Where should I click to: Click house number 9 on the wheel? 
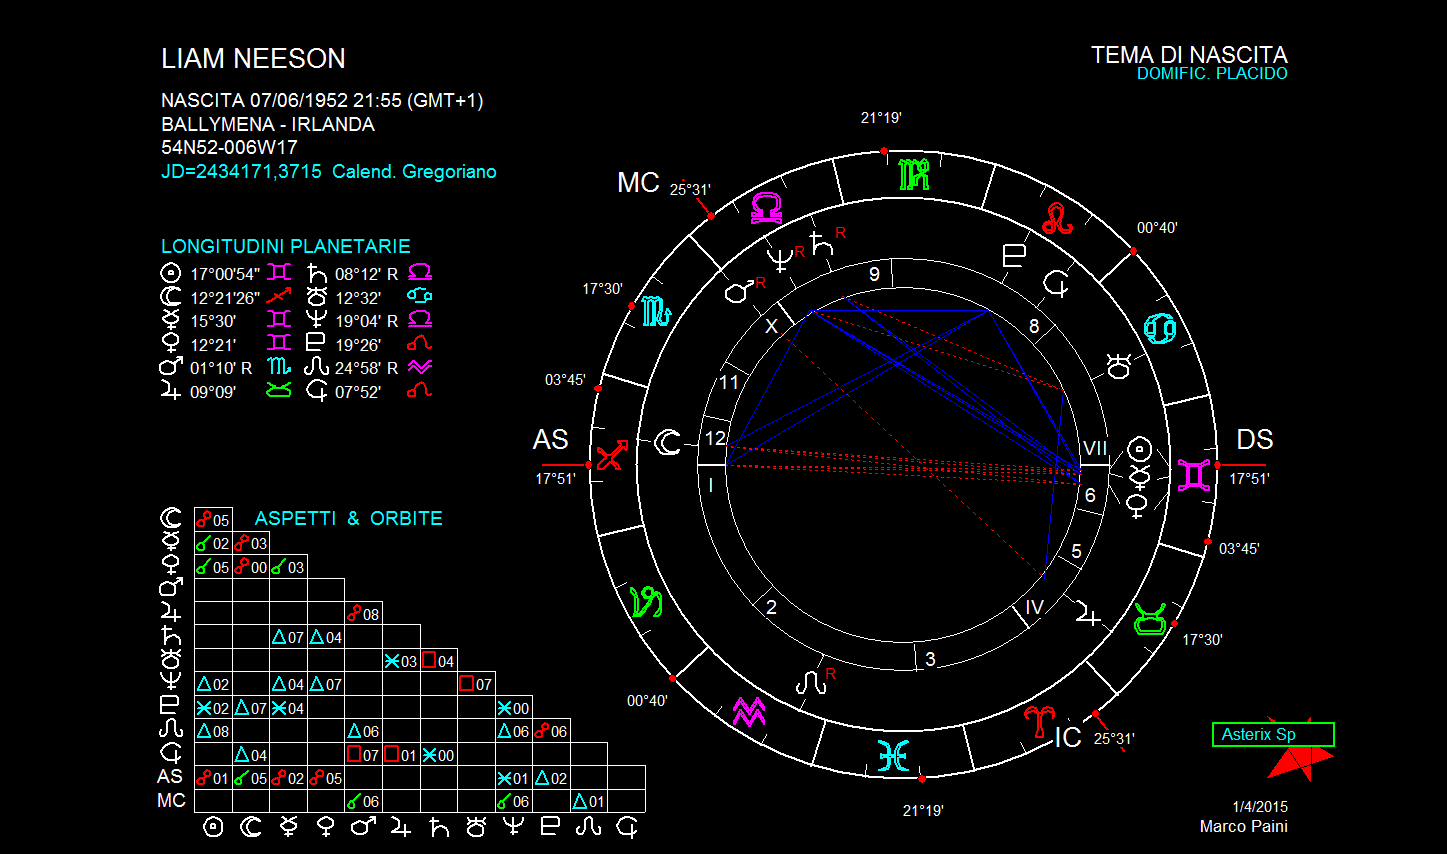click(x=874, y=274)
